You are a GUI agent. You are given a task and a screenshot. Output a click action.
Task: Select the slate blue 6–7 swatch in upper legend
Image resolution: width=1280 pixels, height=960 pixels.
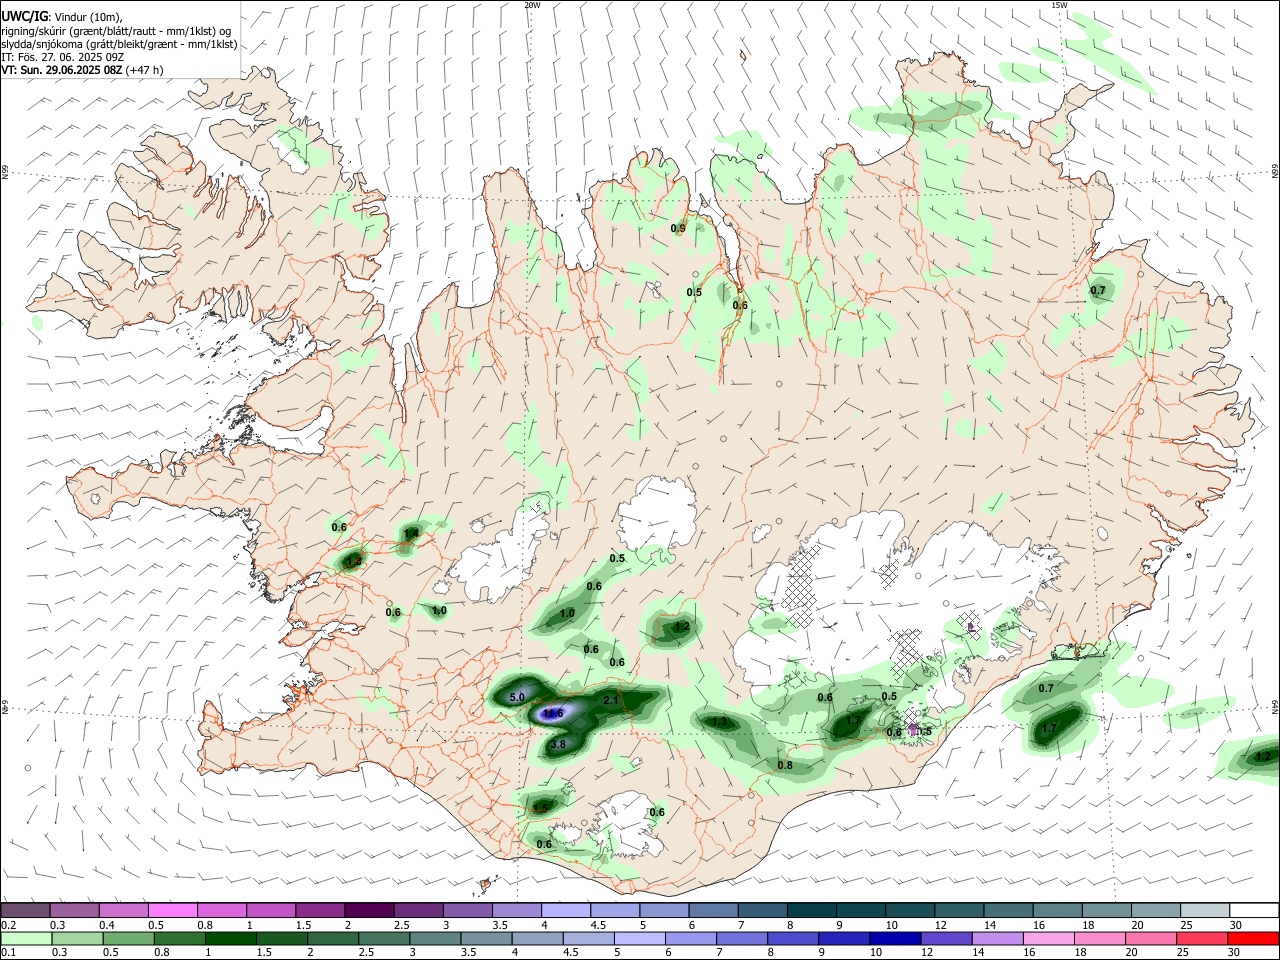(x=713, y=910)
